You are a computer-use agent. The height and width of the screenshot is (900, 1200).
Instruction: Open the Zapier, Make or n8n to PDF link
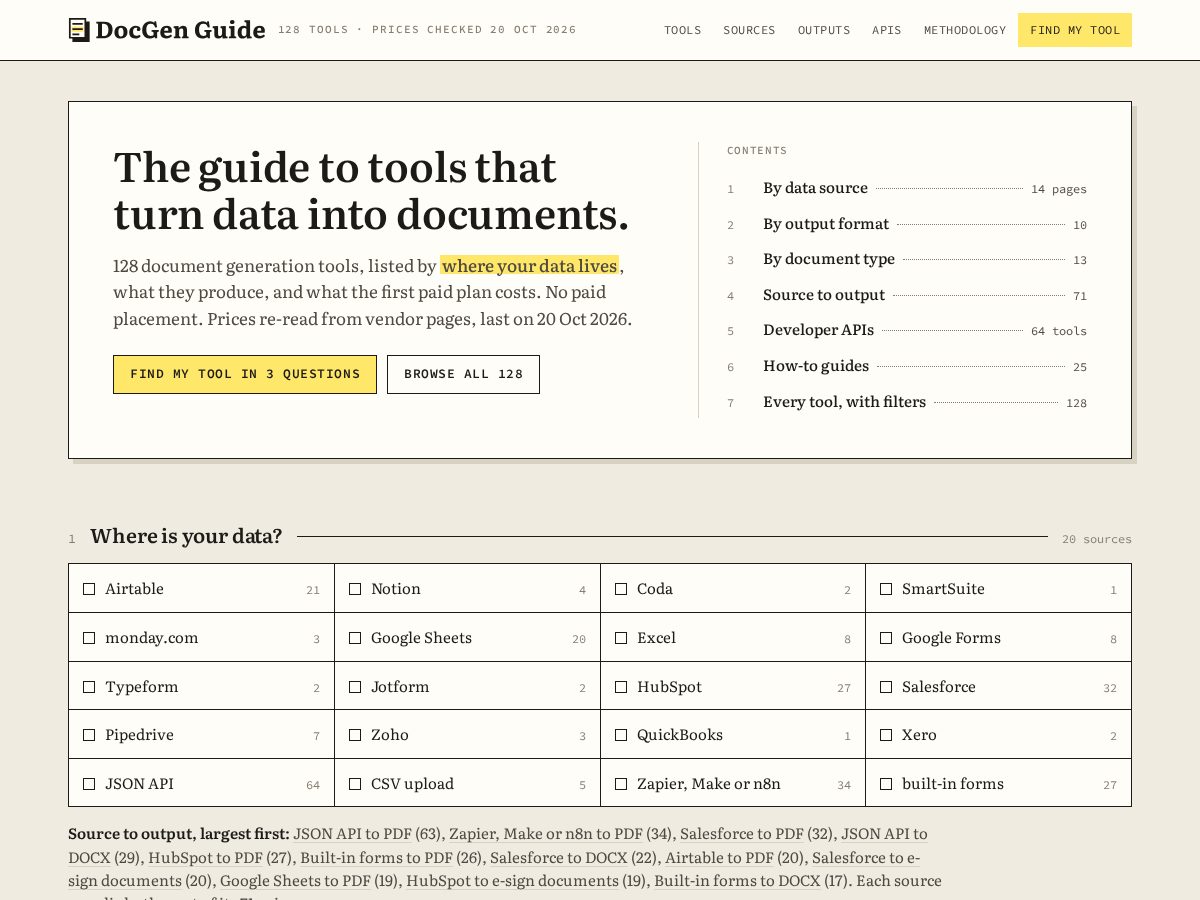pyautogui.click(x=546, y=834)
